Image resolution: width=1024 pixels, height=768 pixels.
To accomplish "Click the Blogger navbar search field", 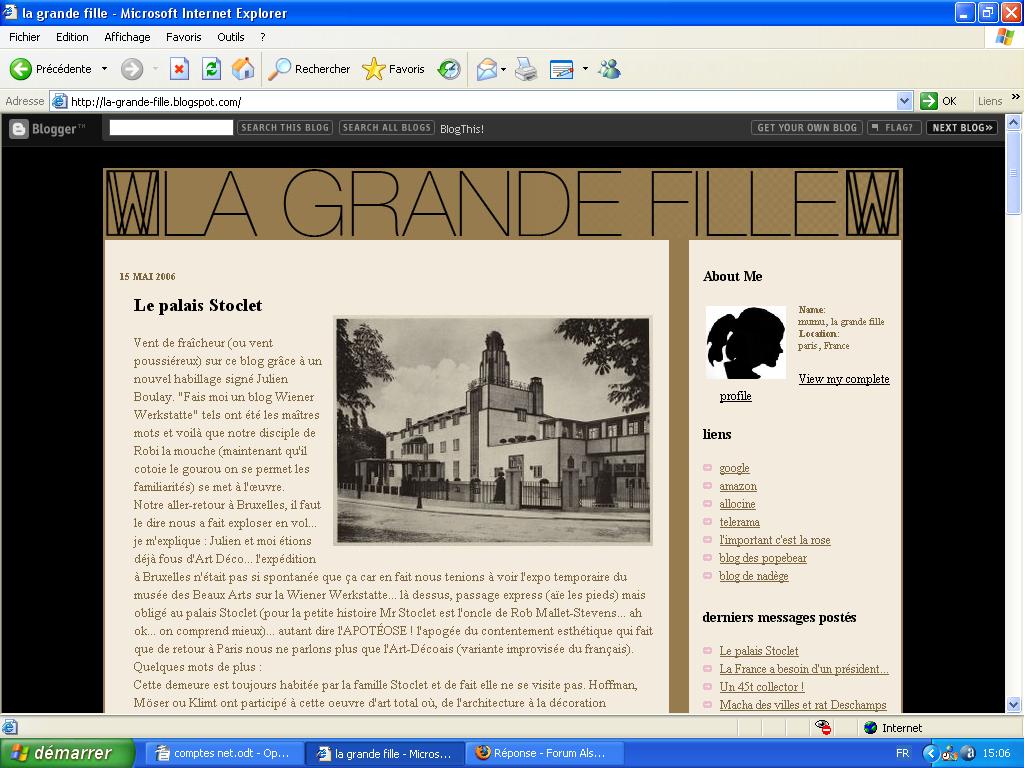I will [171, 127].
